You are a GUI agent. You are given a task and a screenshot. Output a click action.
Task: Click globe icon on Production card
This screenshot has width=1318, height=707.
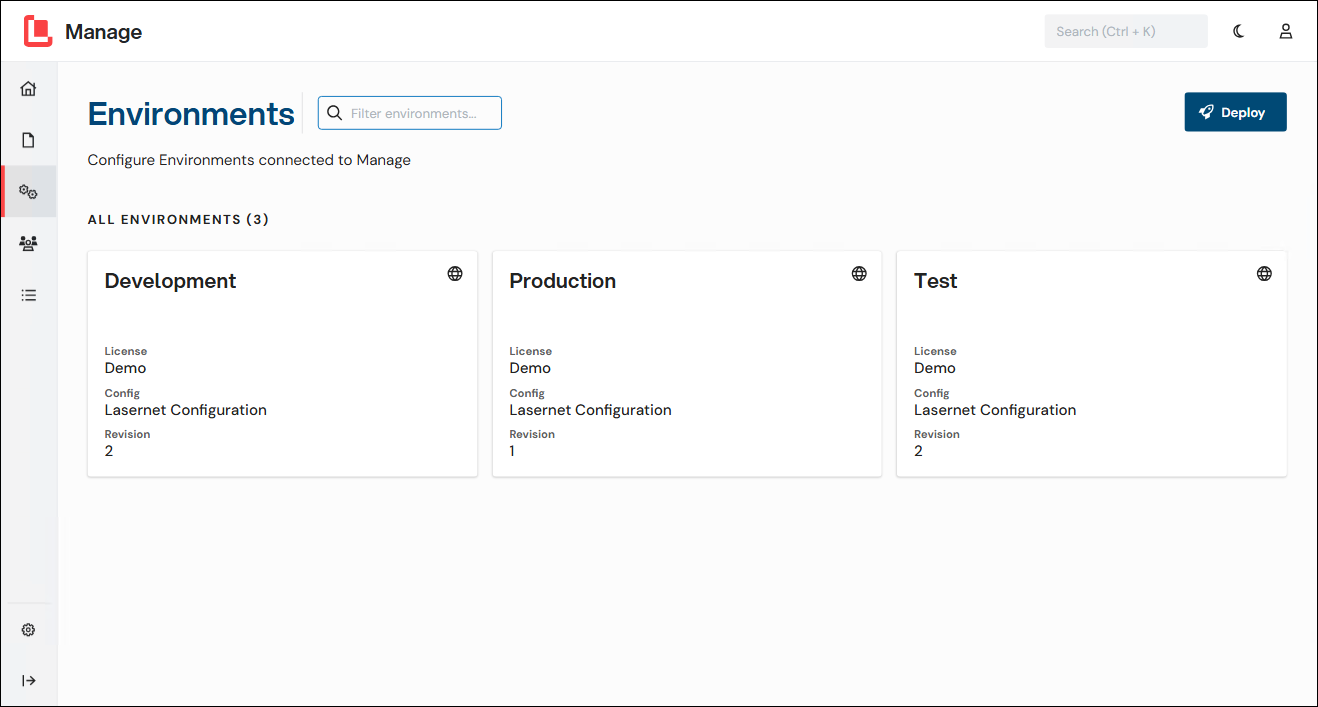(859, 273)
